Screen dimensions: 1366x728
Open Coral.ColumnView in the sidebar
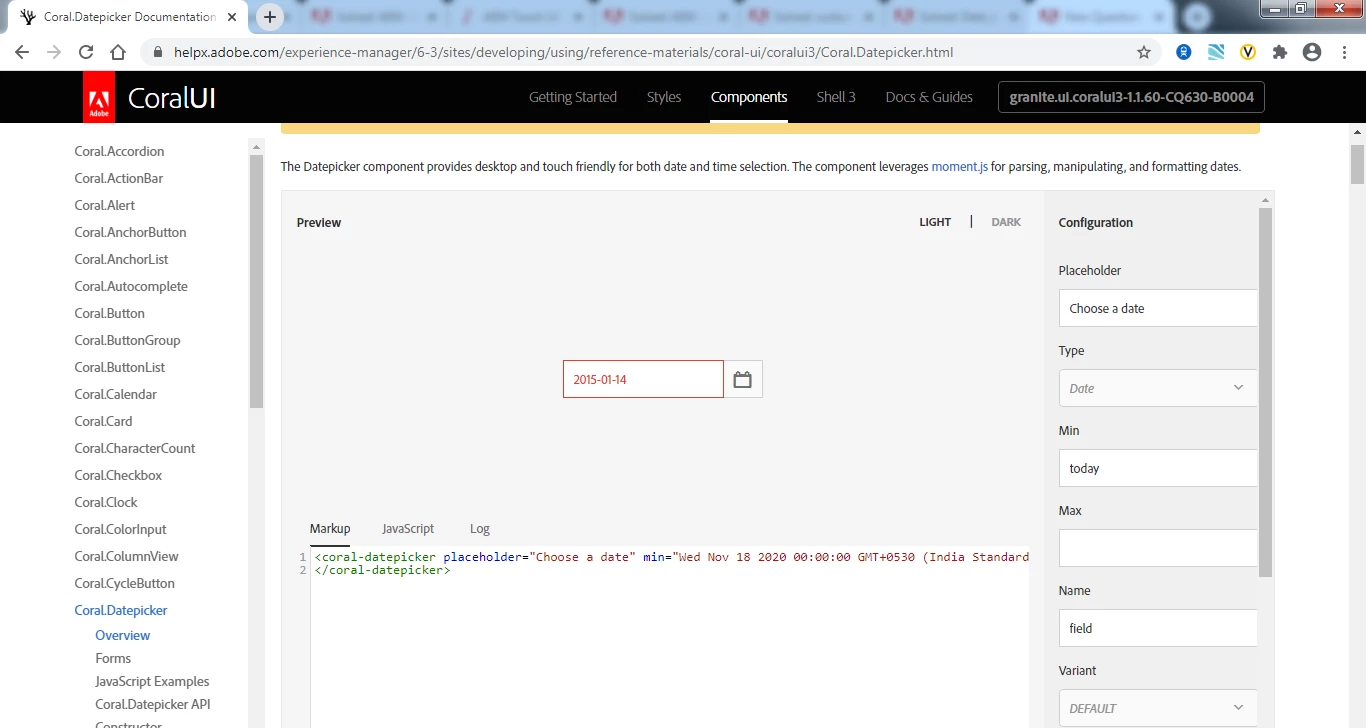pos(126,556)
